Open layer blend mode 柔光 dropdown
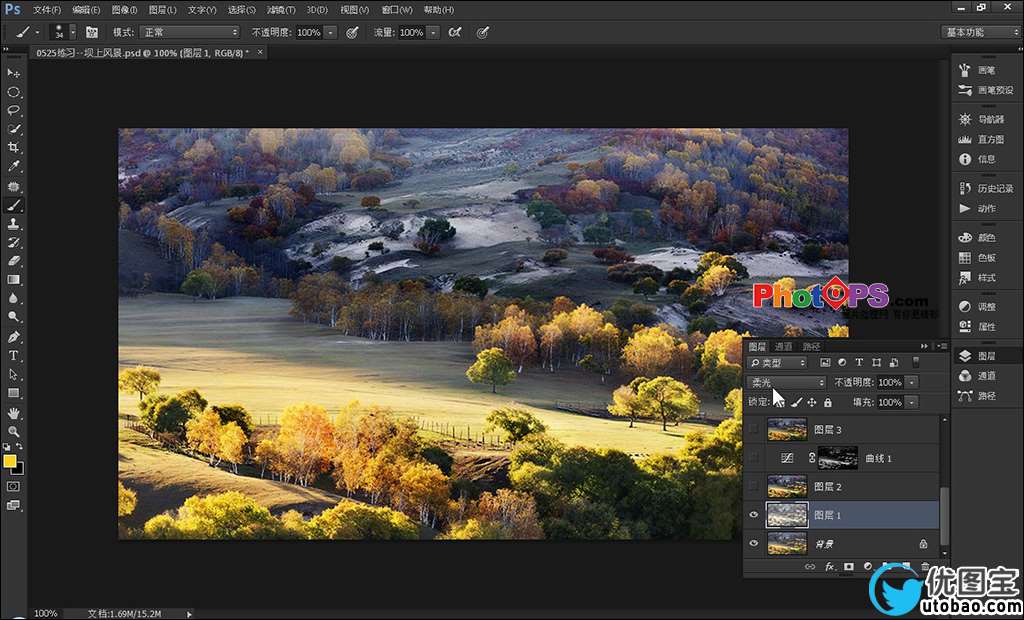 click(787, 382)
